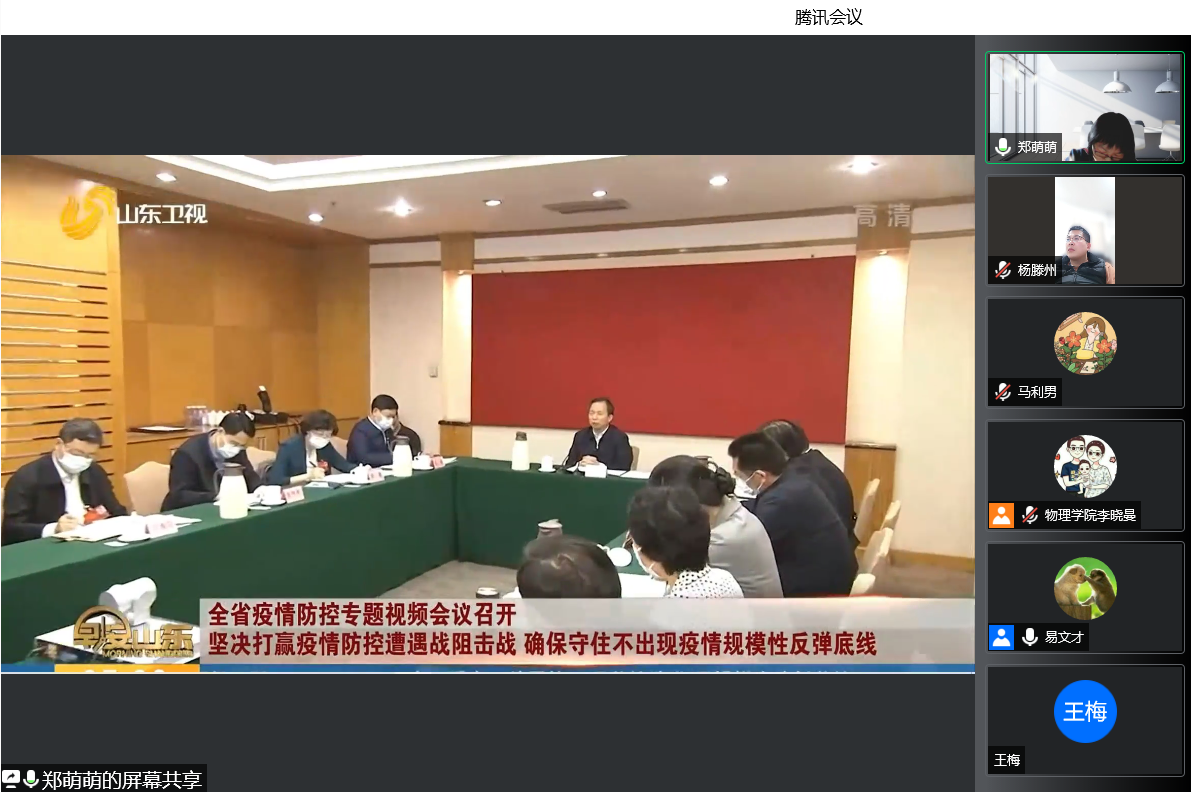
Task: Click 马利男's cartoon girl avatar
Action: [1085, 343]
